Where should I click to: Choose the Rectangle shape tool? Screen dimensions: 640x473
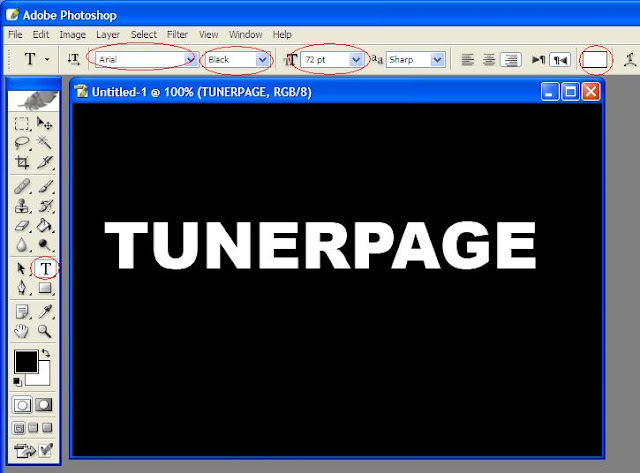45,288
